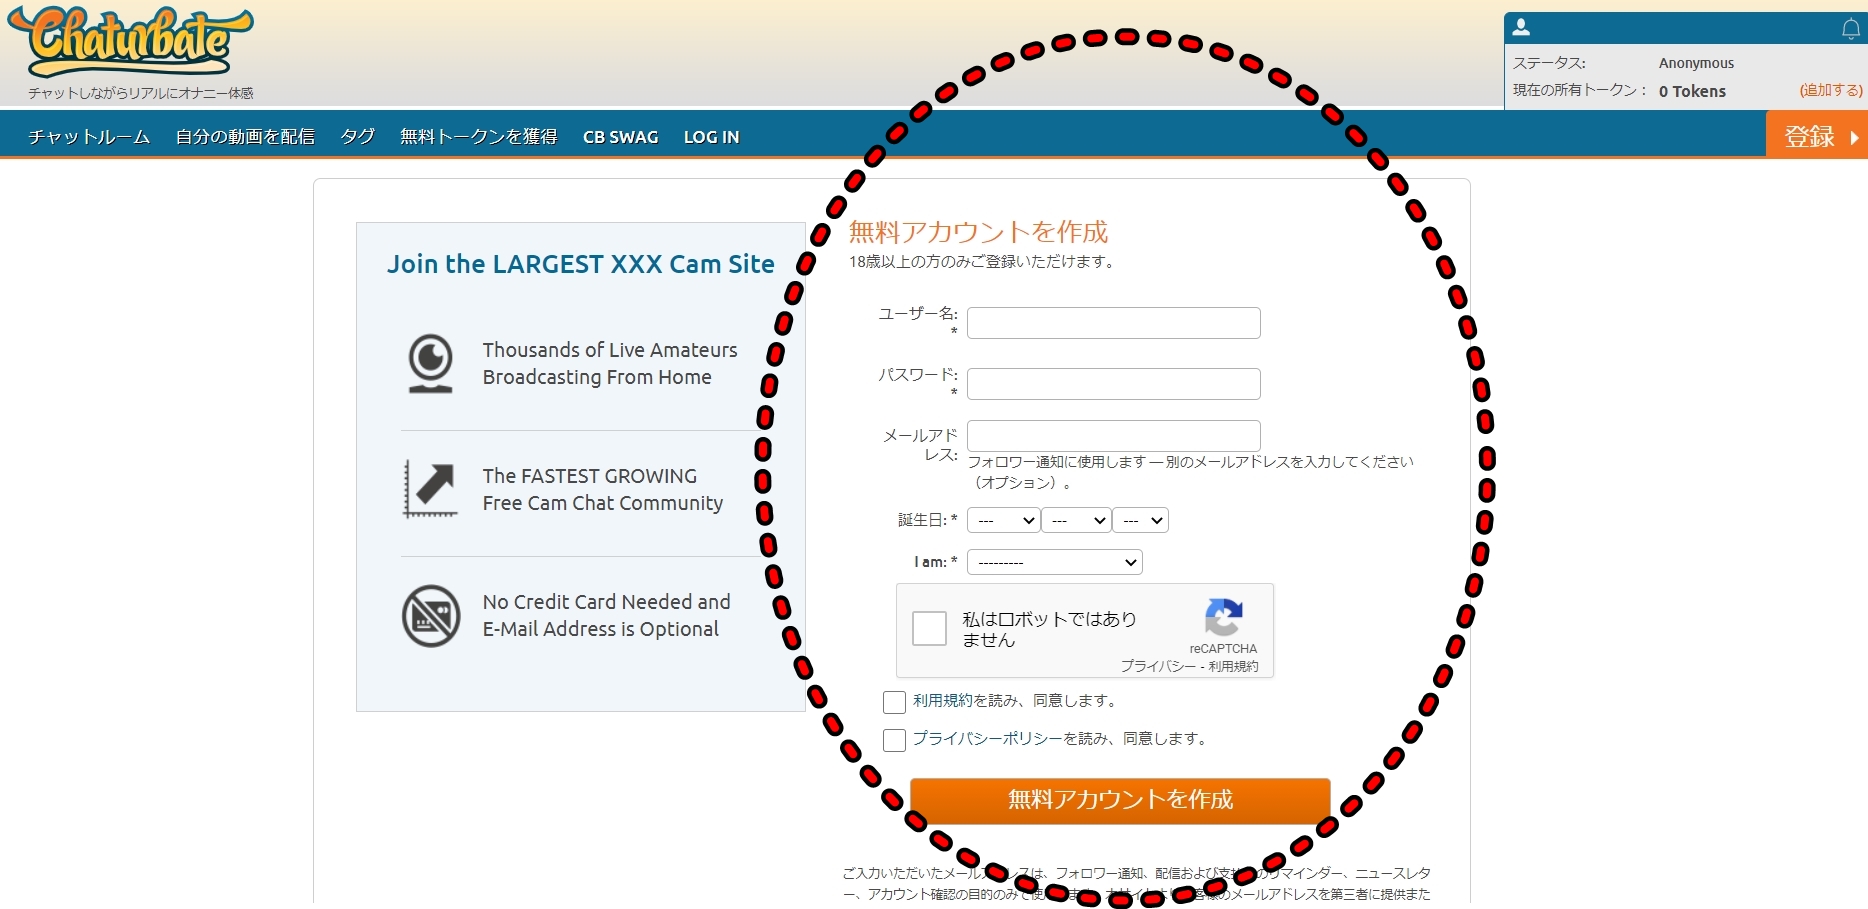The image size is (1868, 909).
Task: Check the terms of use agreement box
Action: click(894, 702)
